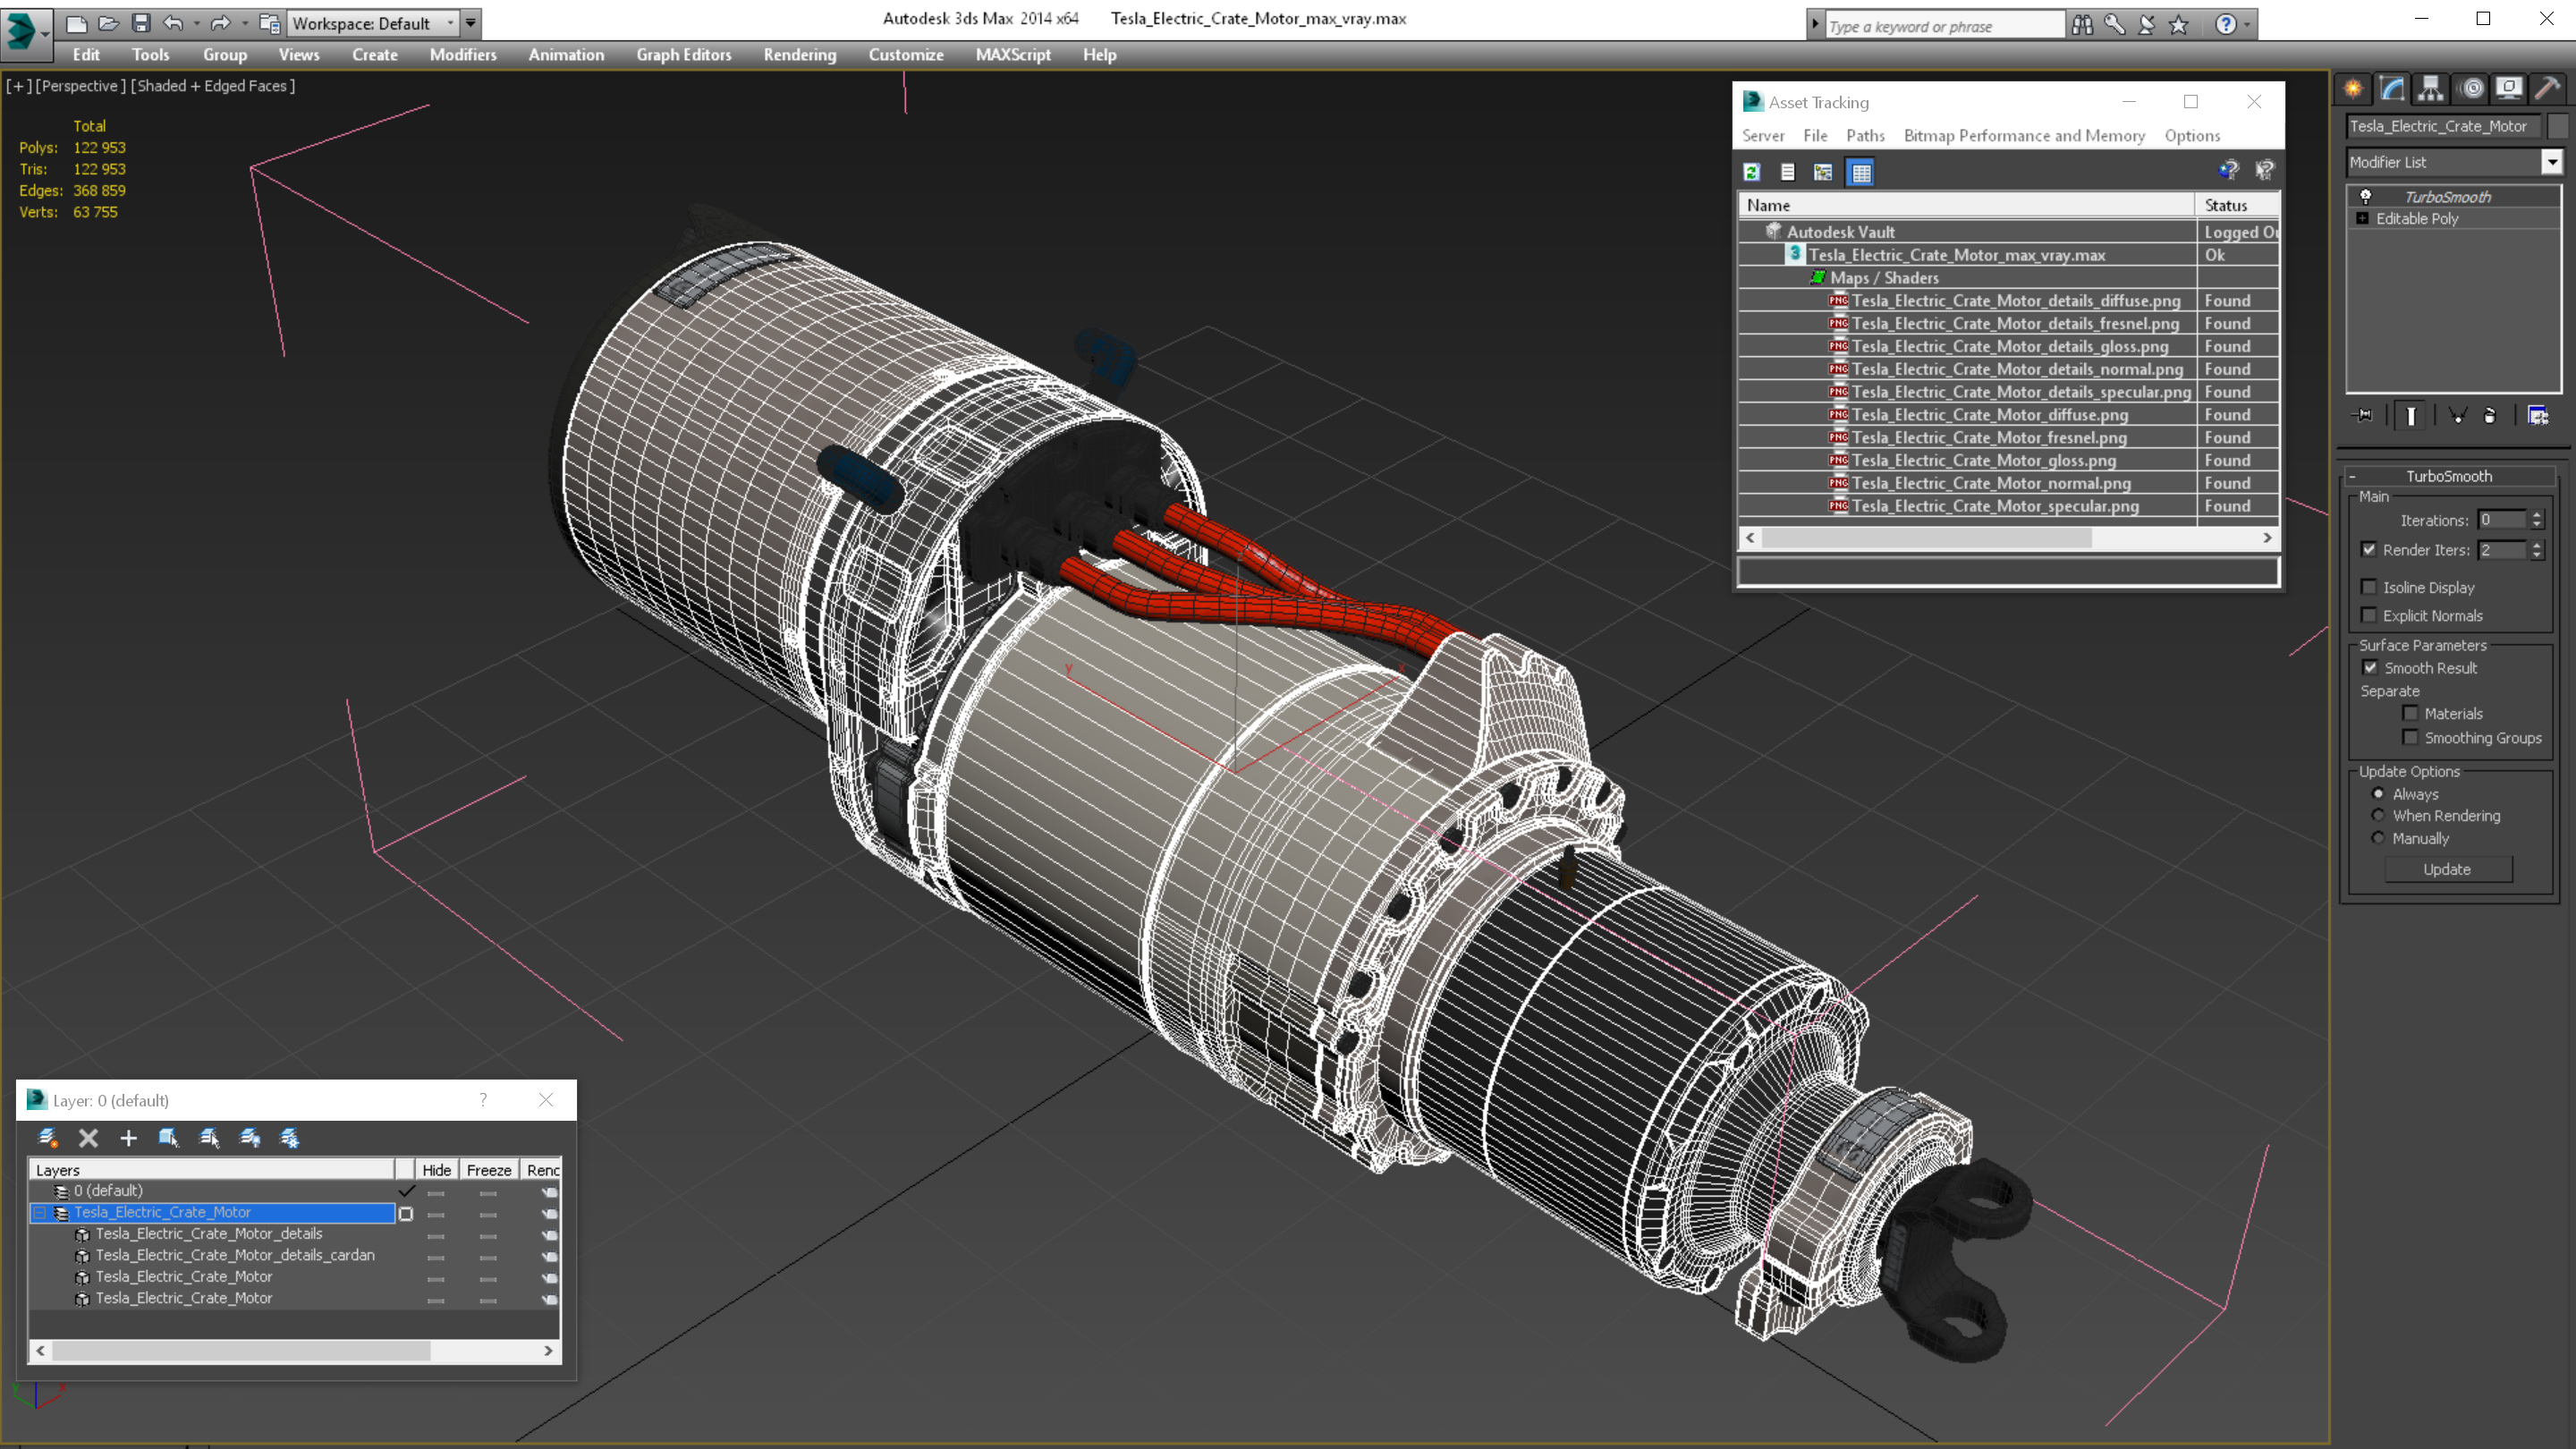Click the Save File floppy icon

tap(141, 23)
